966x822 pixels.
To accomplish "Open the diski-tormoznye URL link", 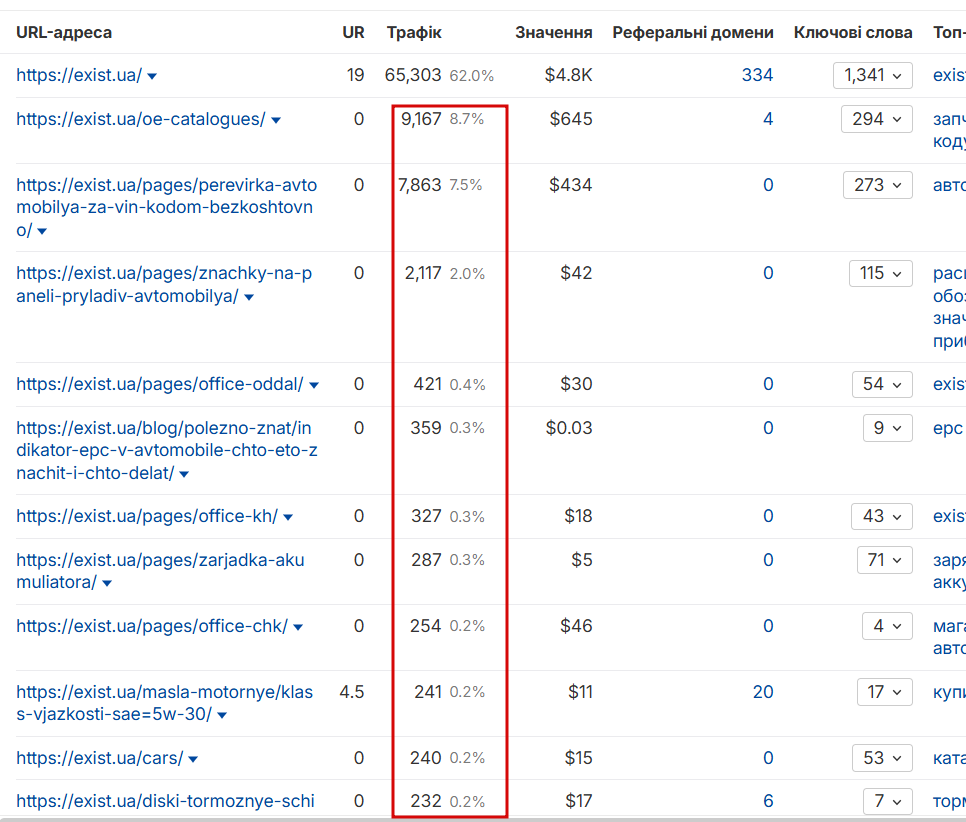I will (165, 801).
